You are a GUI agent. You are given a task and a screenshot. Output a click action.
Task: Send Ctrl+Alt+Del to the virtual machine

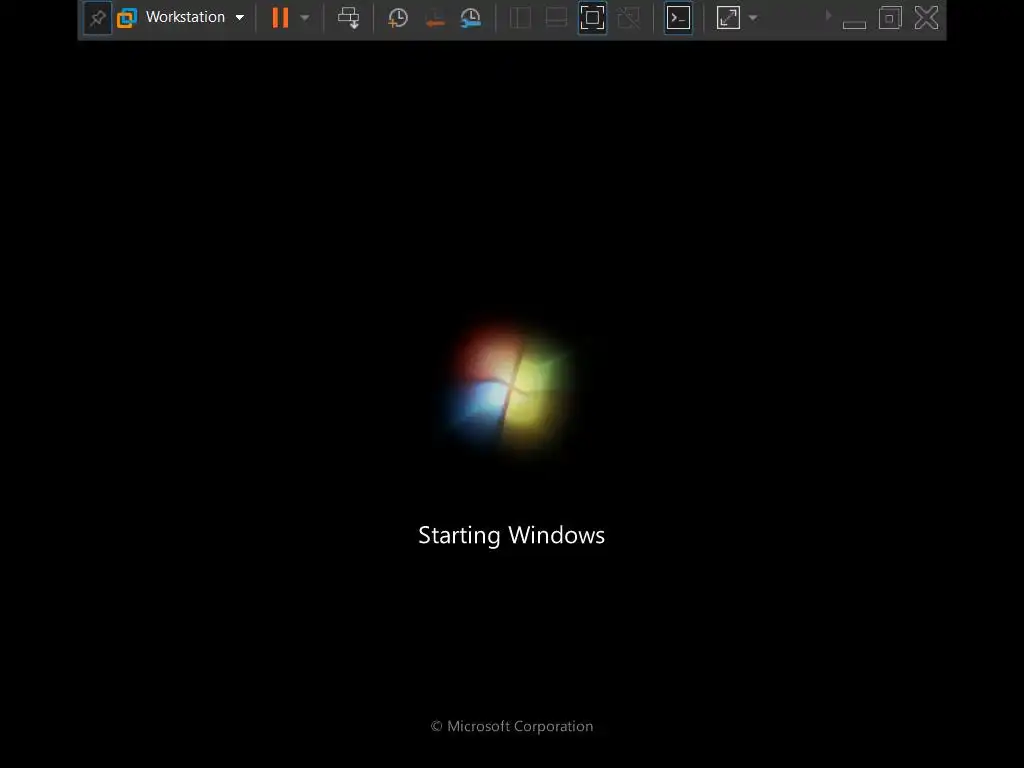coord(349,18)
